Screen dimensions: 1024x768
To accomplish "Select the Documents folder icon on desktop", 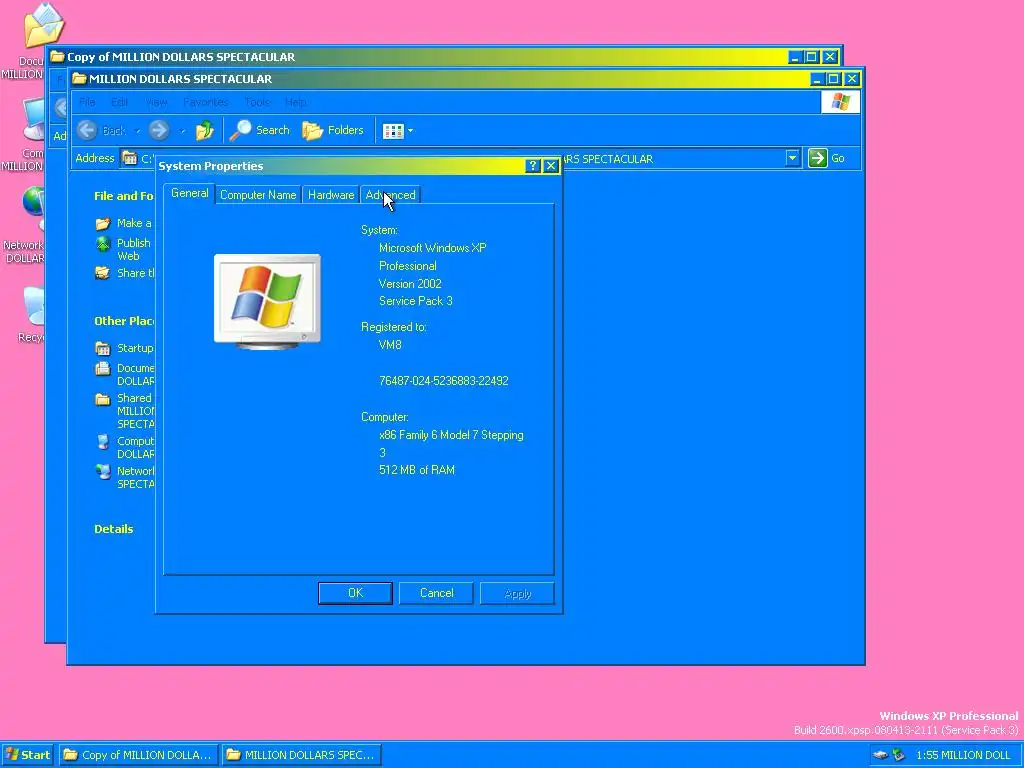I will pos(43,25).
